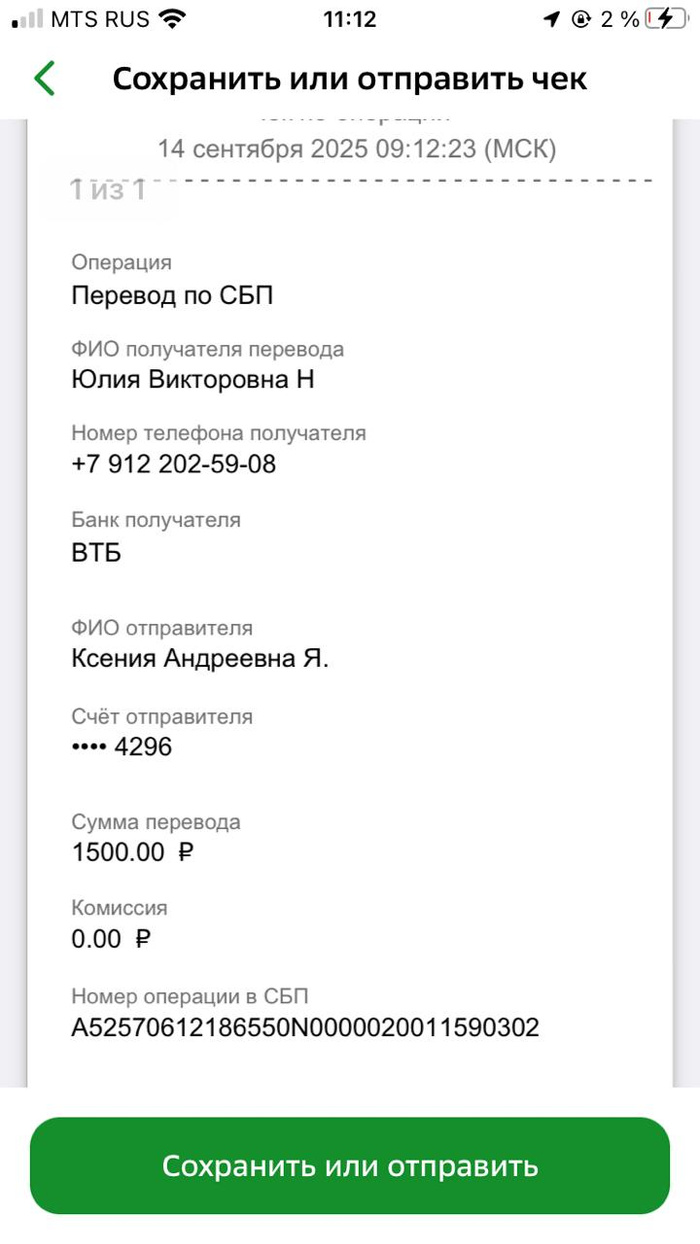Tap the Перевод по СБП operation value

click(172, 296)
